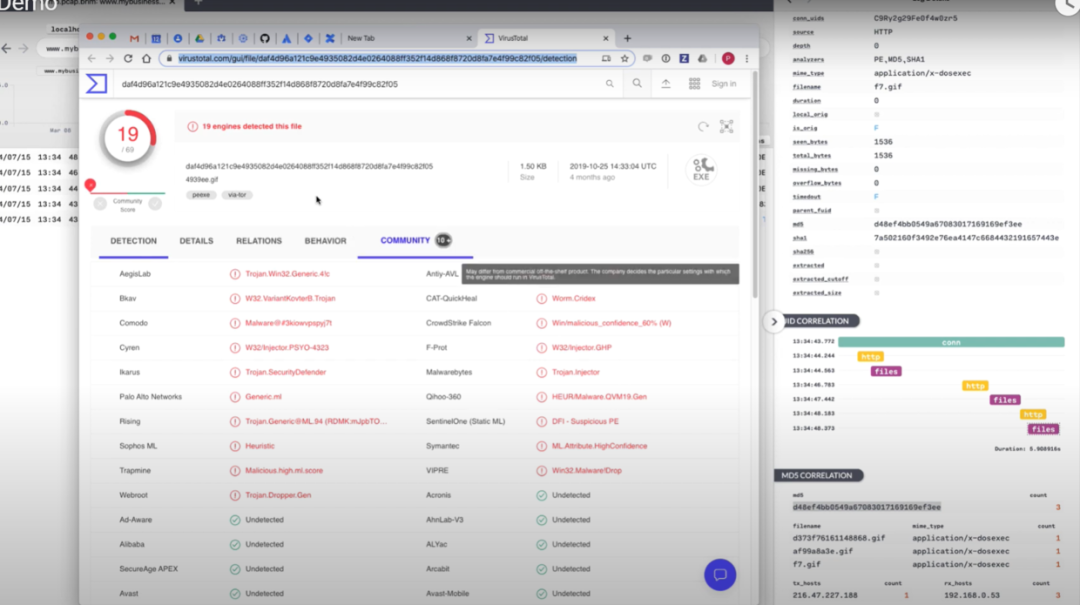Click browser back arrow
Screen dimensions: 1080x605
[92, 59]
